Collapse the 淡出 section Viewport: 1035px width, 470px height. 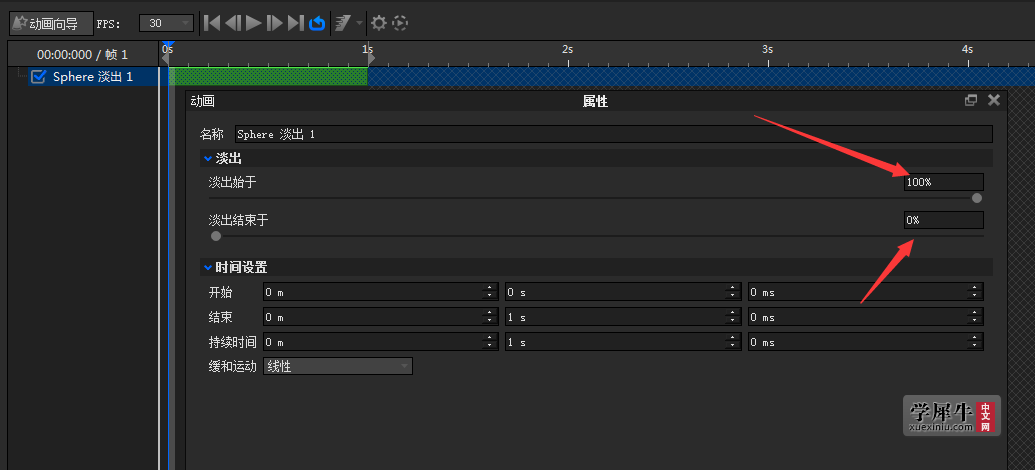tap(208, 158)
